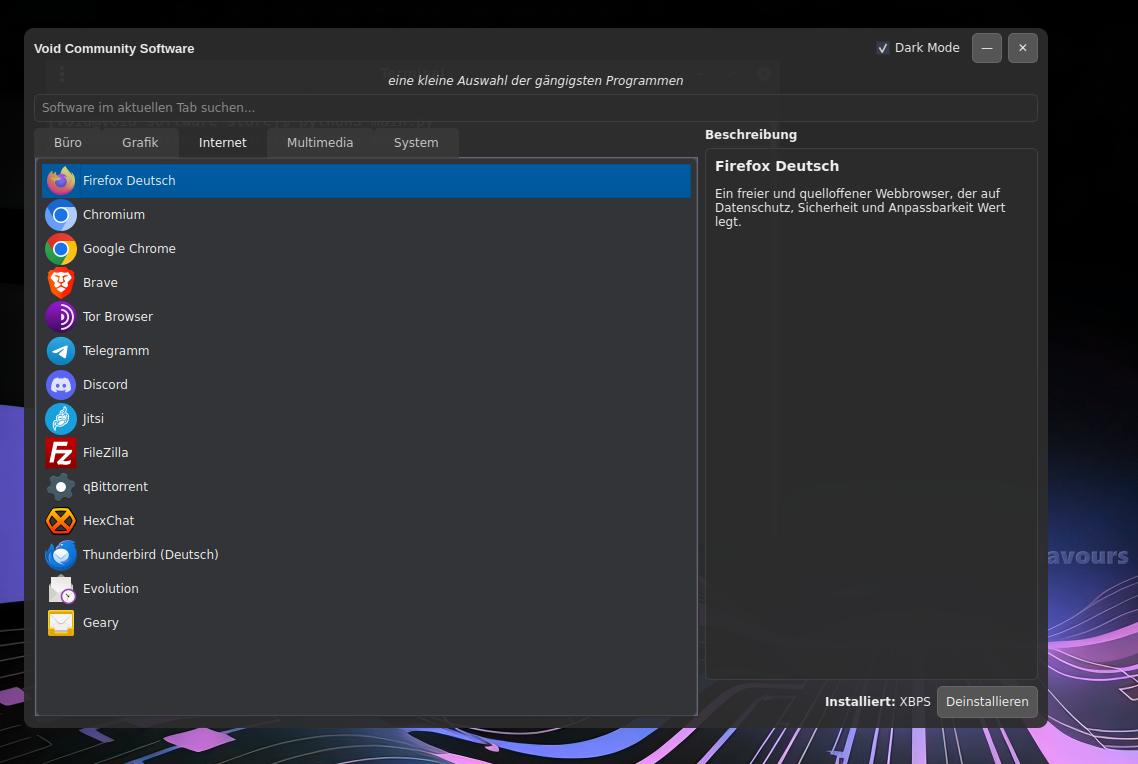1138x764 pixels.
Task: Select the Chromium browser icon
Action: pyautogui.click(x=61, y=215)
